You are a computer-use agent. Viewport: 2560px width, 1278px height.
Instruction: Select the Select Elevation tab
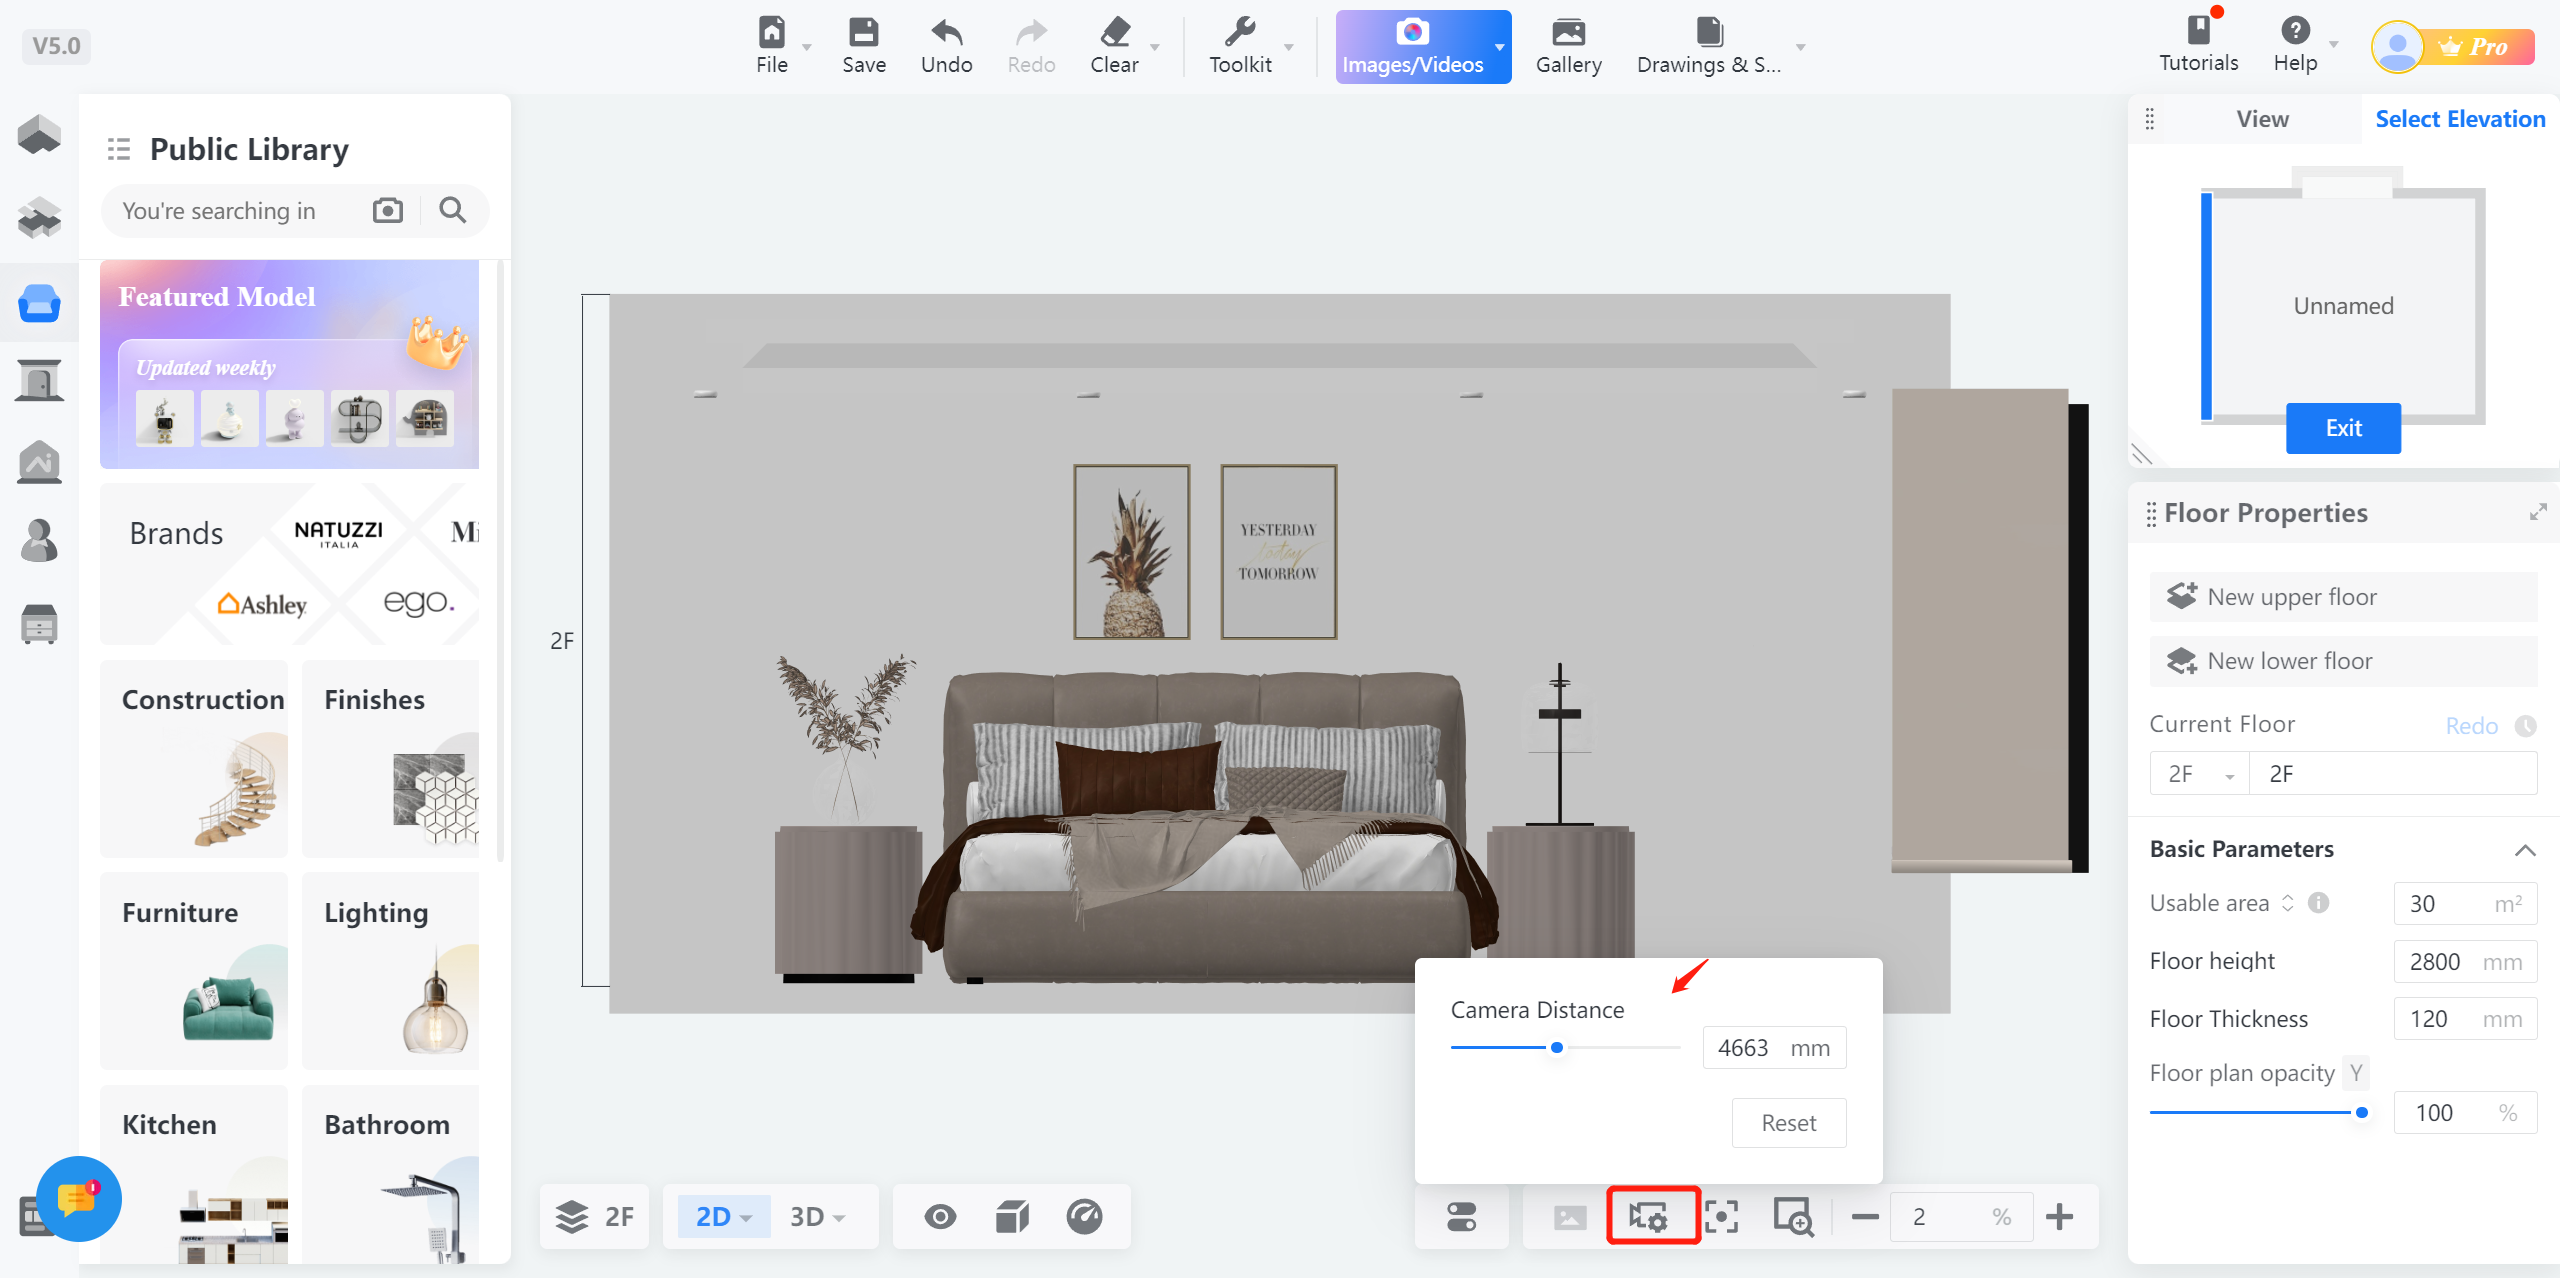pyautogui.click(x=2459, y=119)
